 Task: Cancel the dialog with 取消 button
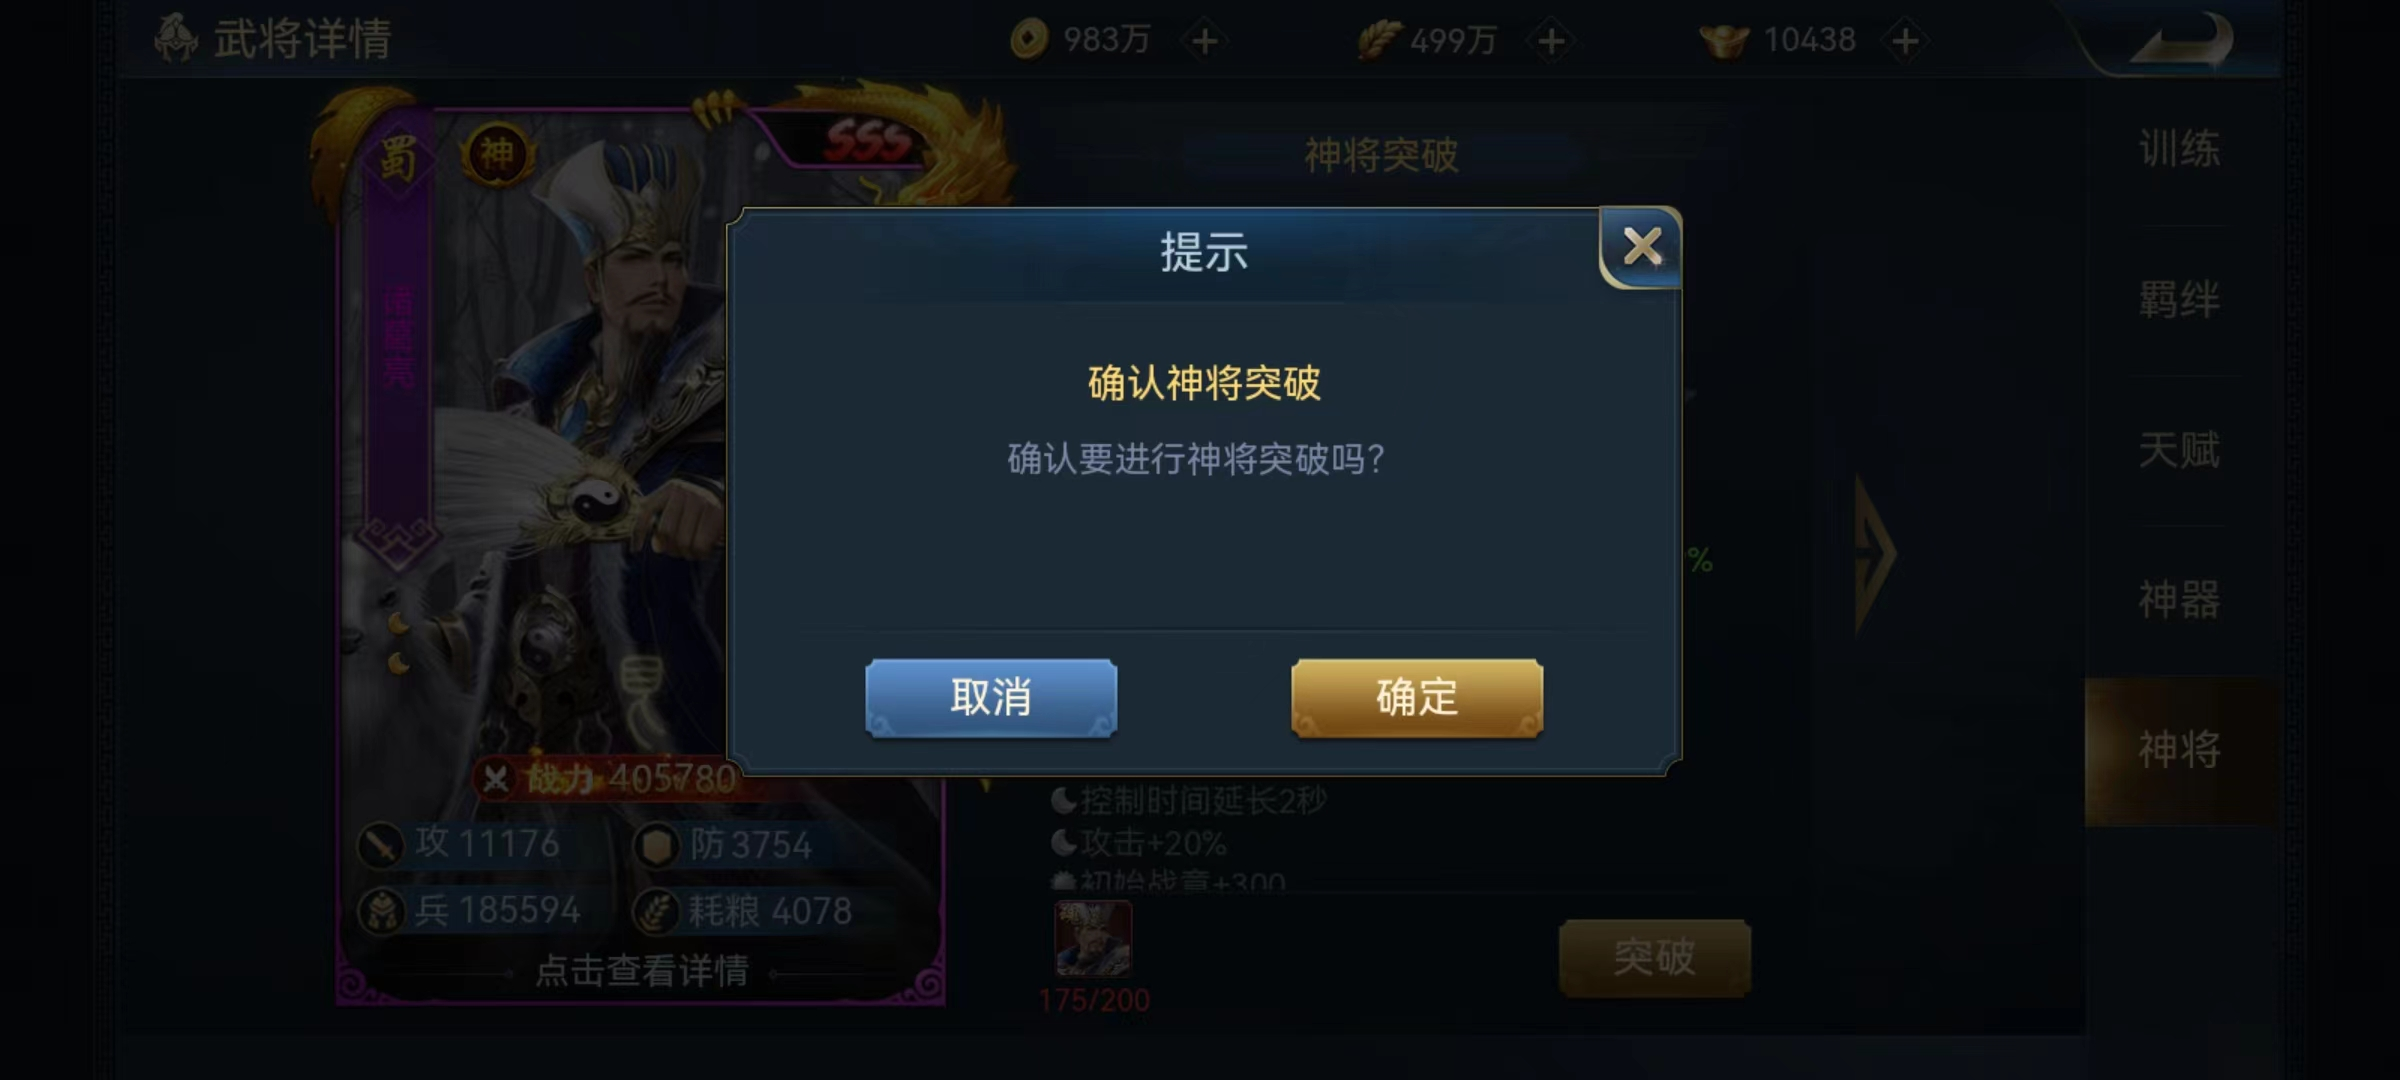click(991, 698)
